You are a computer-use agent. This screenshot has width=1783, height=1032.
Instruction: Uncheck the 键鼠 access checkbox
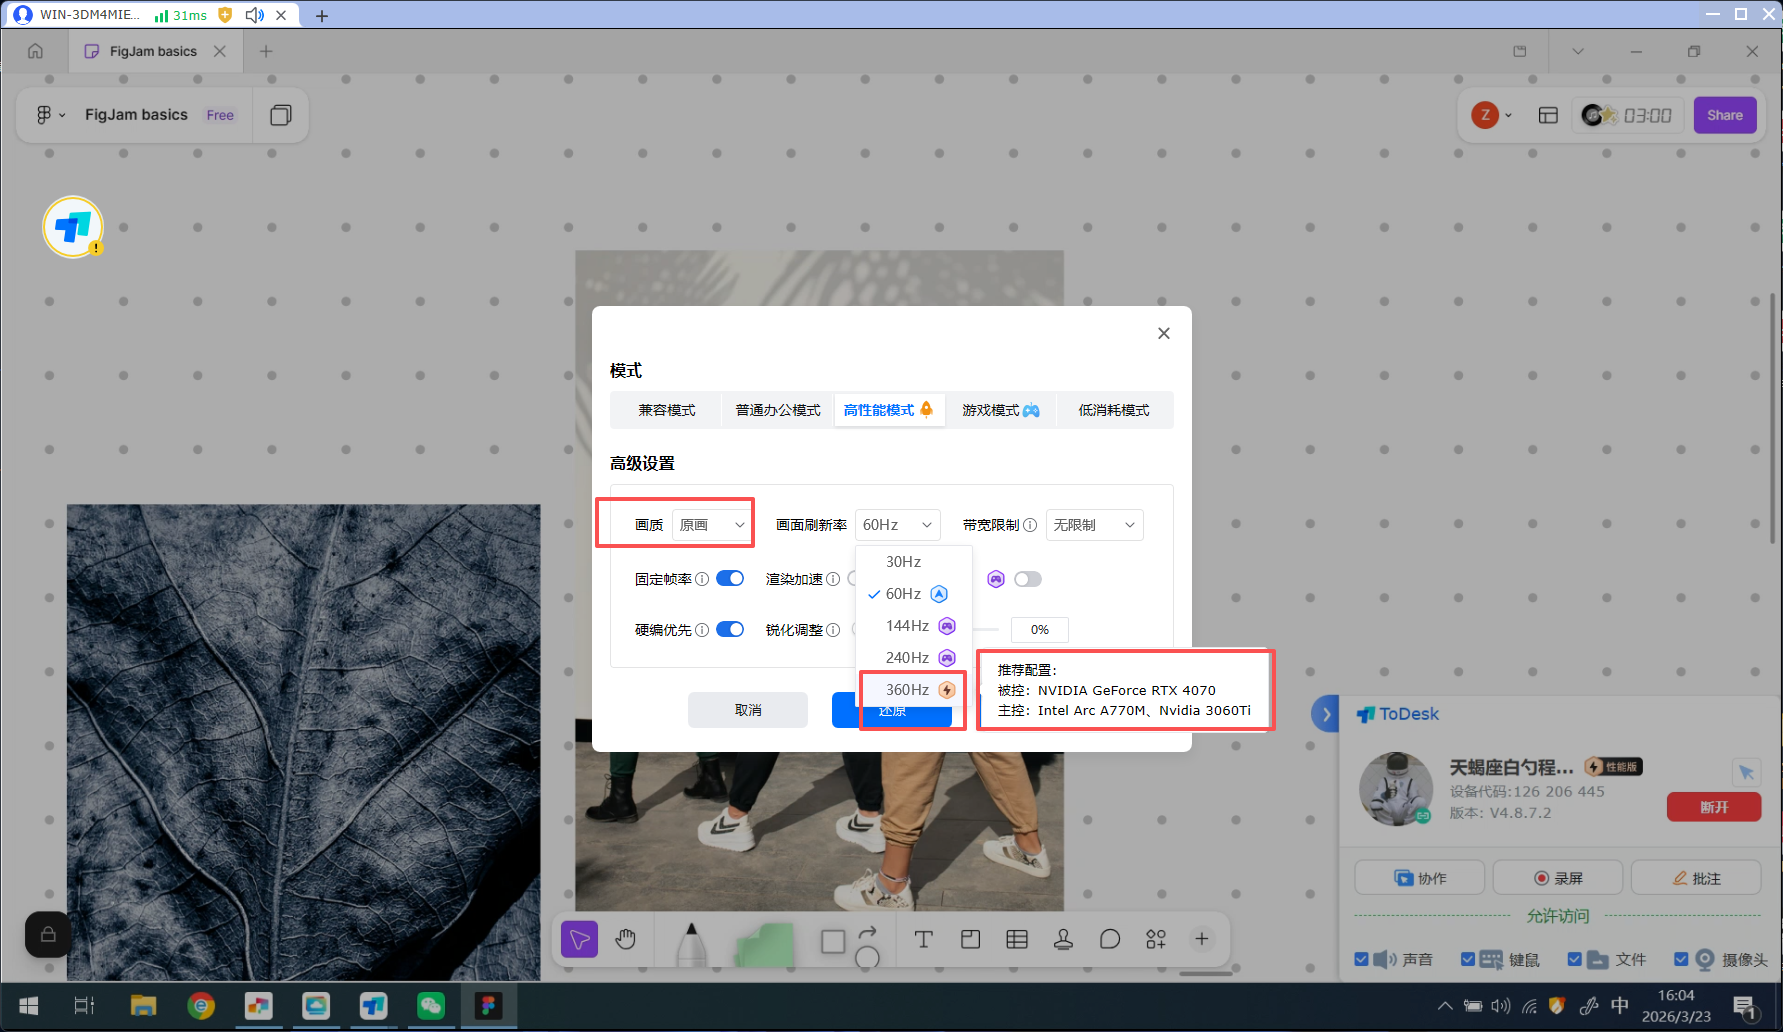1468,959
